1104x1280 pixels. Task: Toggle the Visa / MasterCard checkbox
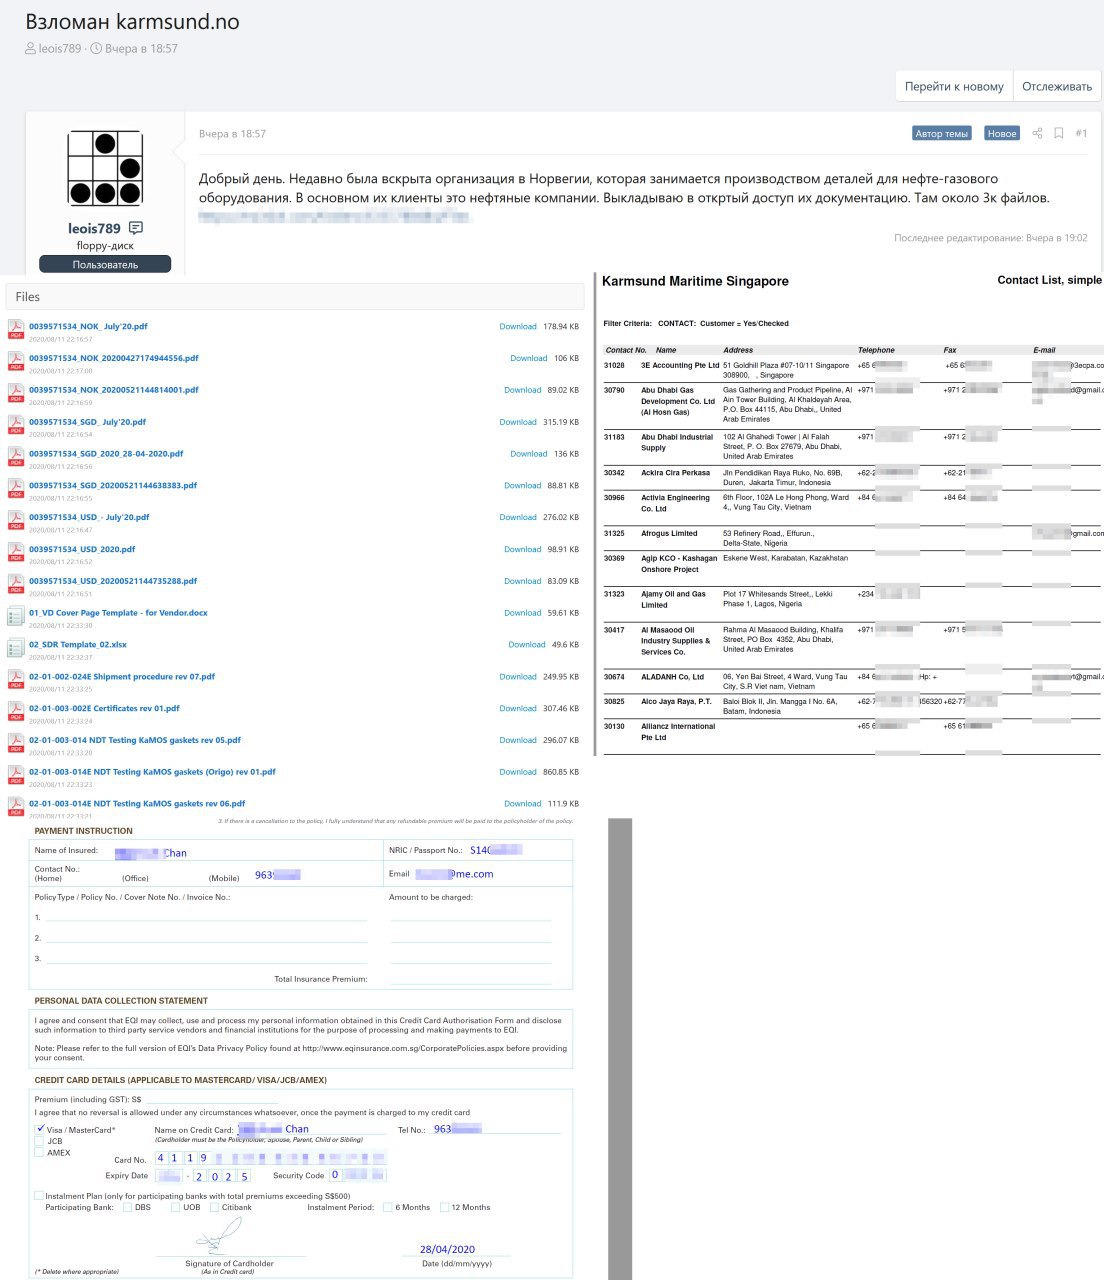coord(40,1129)
